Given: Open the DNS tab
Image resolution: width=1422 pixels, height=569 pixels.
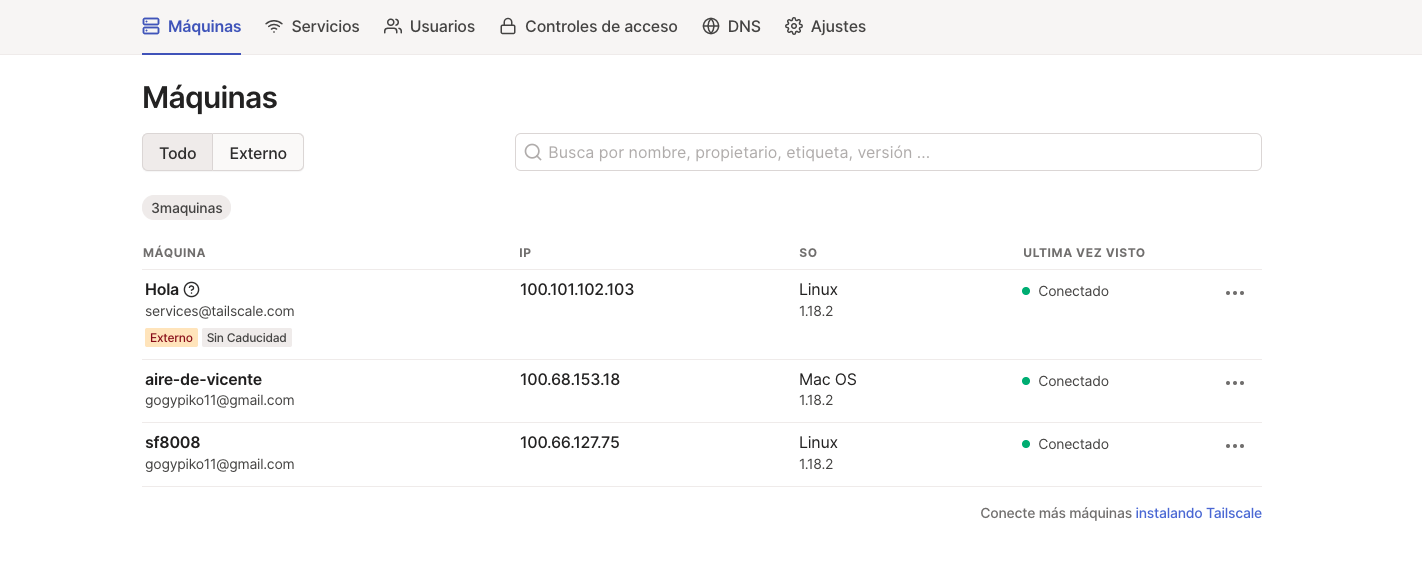Looking at the screenshot, I should (x=744, y=27).
